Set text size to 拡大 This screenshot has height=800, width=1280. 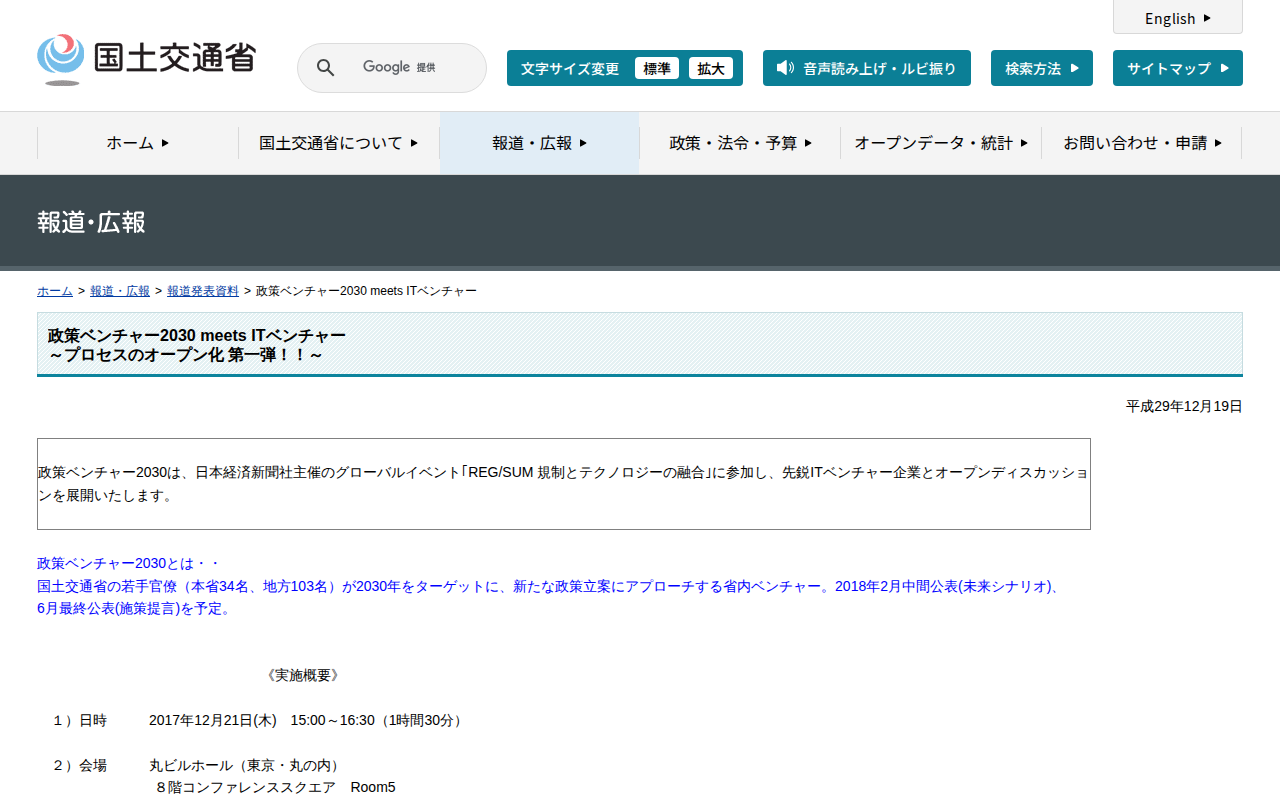pos(711,68)
